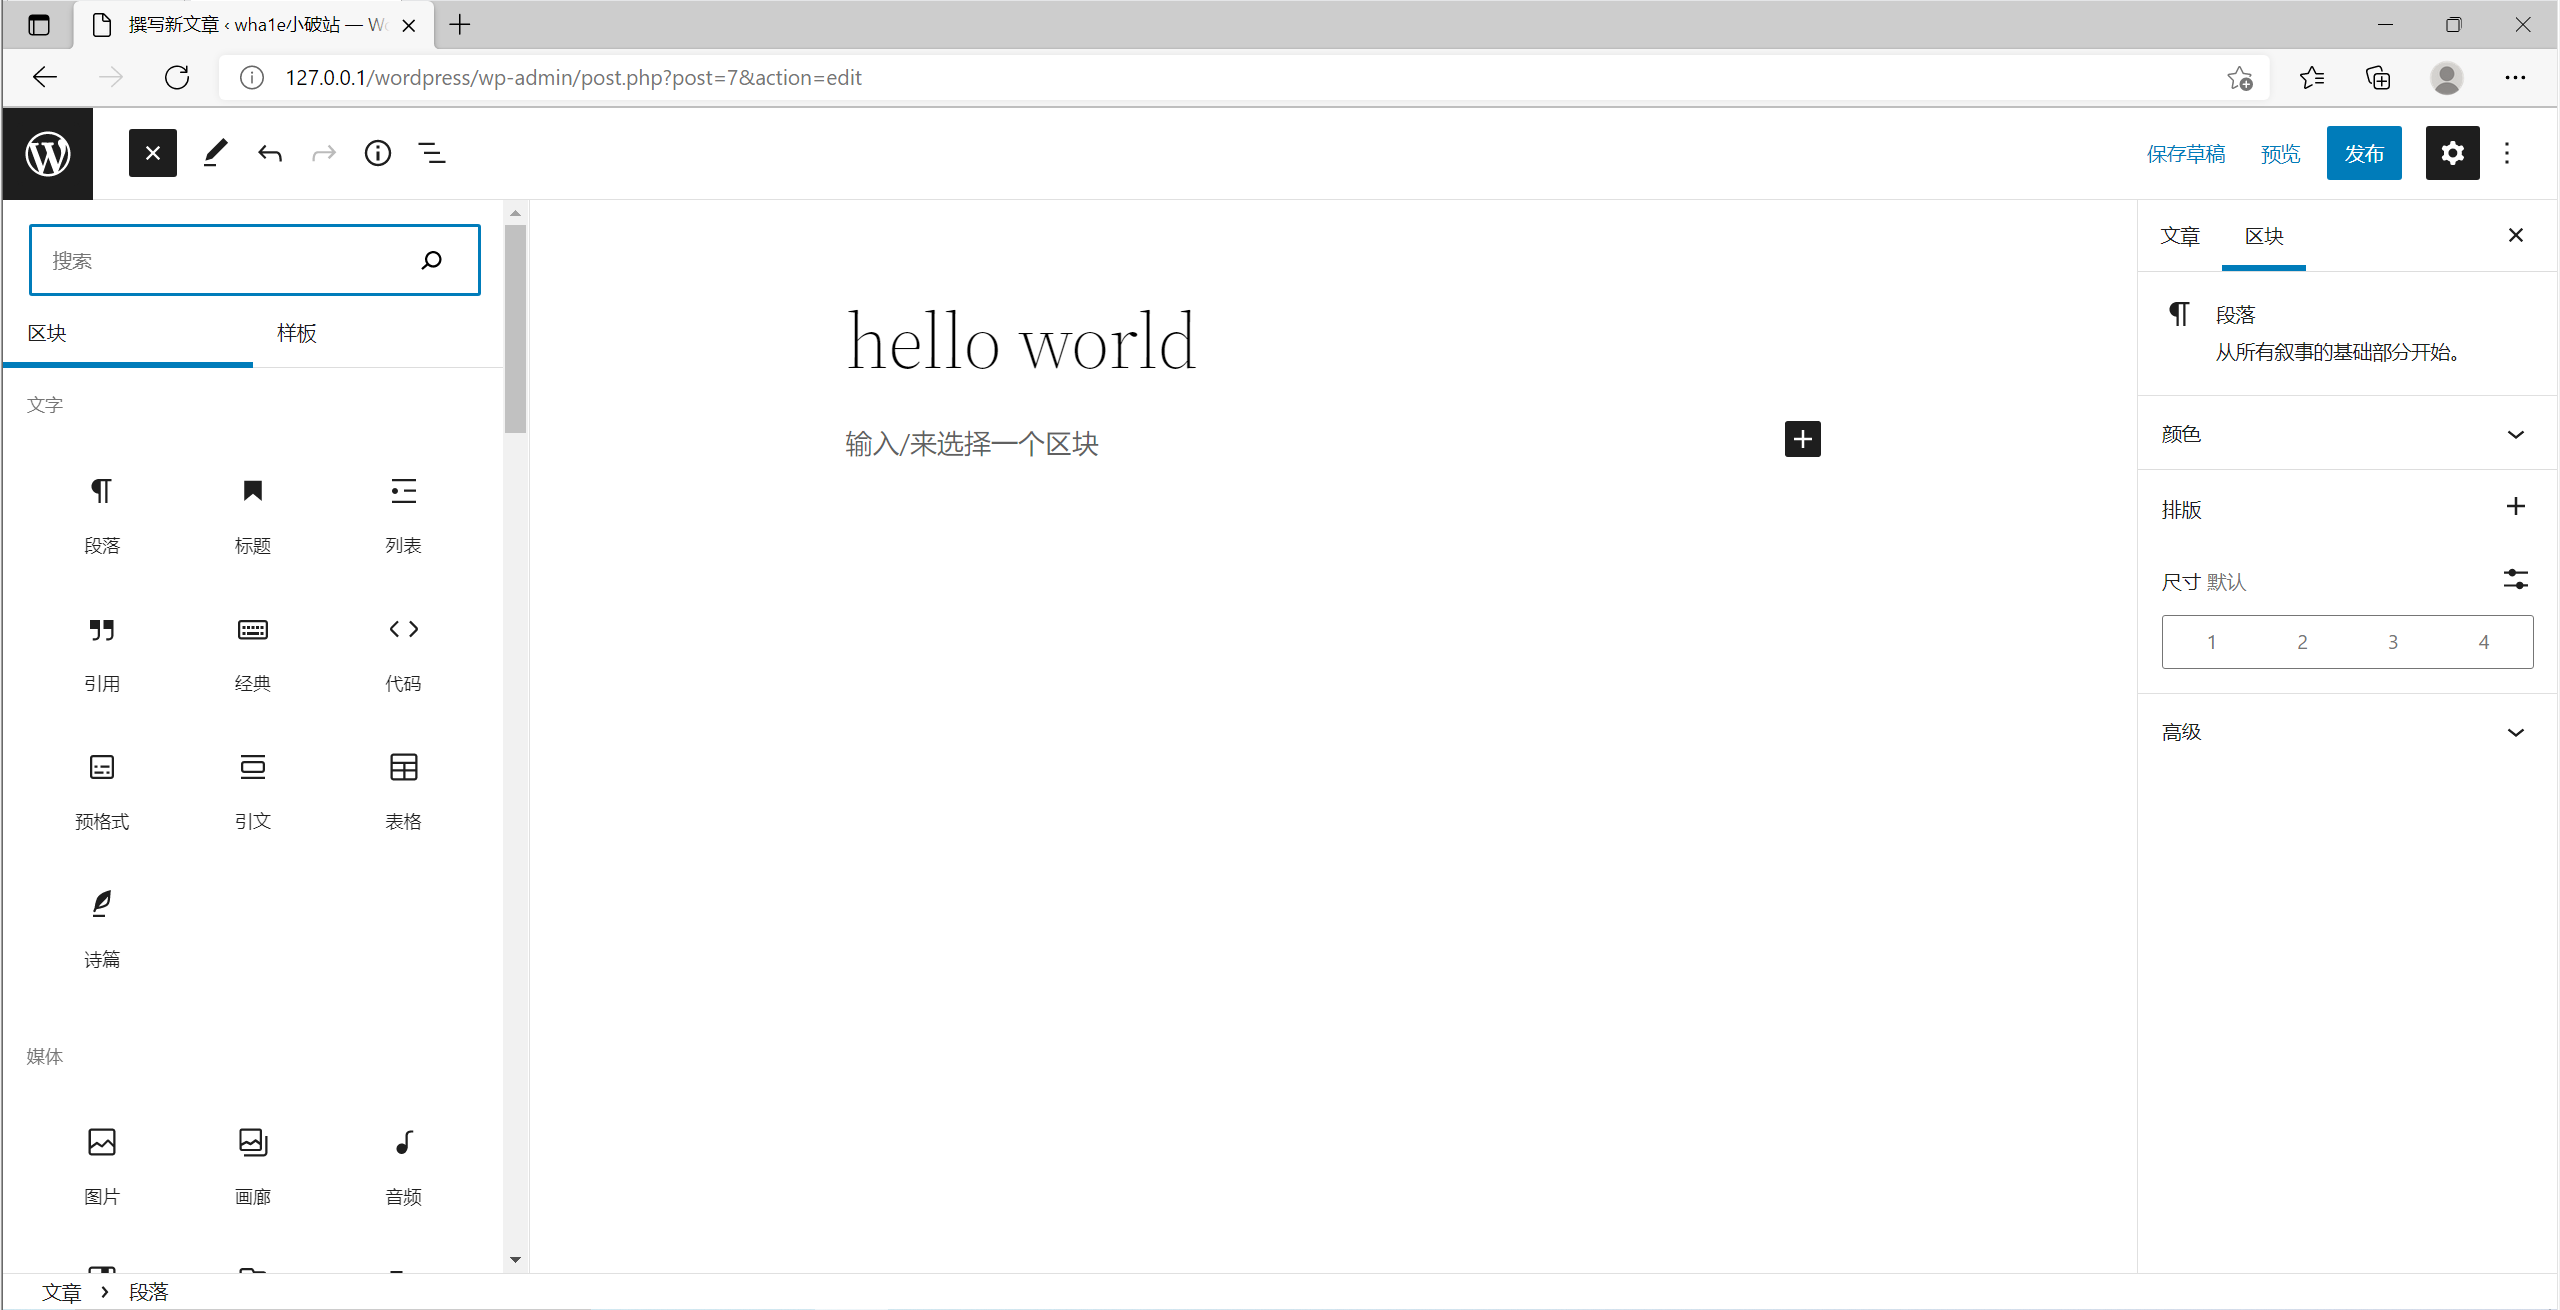Insert a Paragraph (段落) block
The height and width of the screenshot is (1310, 2560).
click(102, 513)
